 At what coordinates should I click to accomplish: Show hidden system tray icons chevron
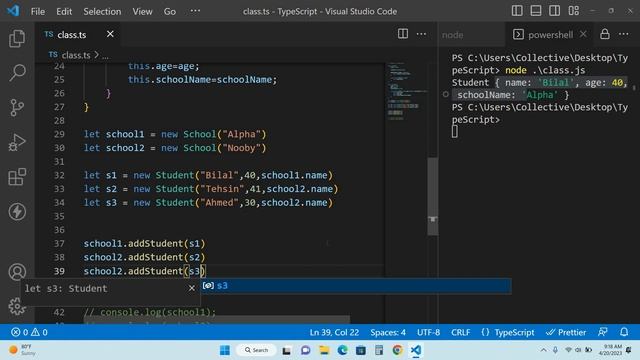click(x=543, y=350)
